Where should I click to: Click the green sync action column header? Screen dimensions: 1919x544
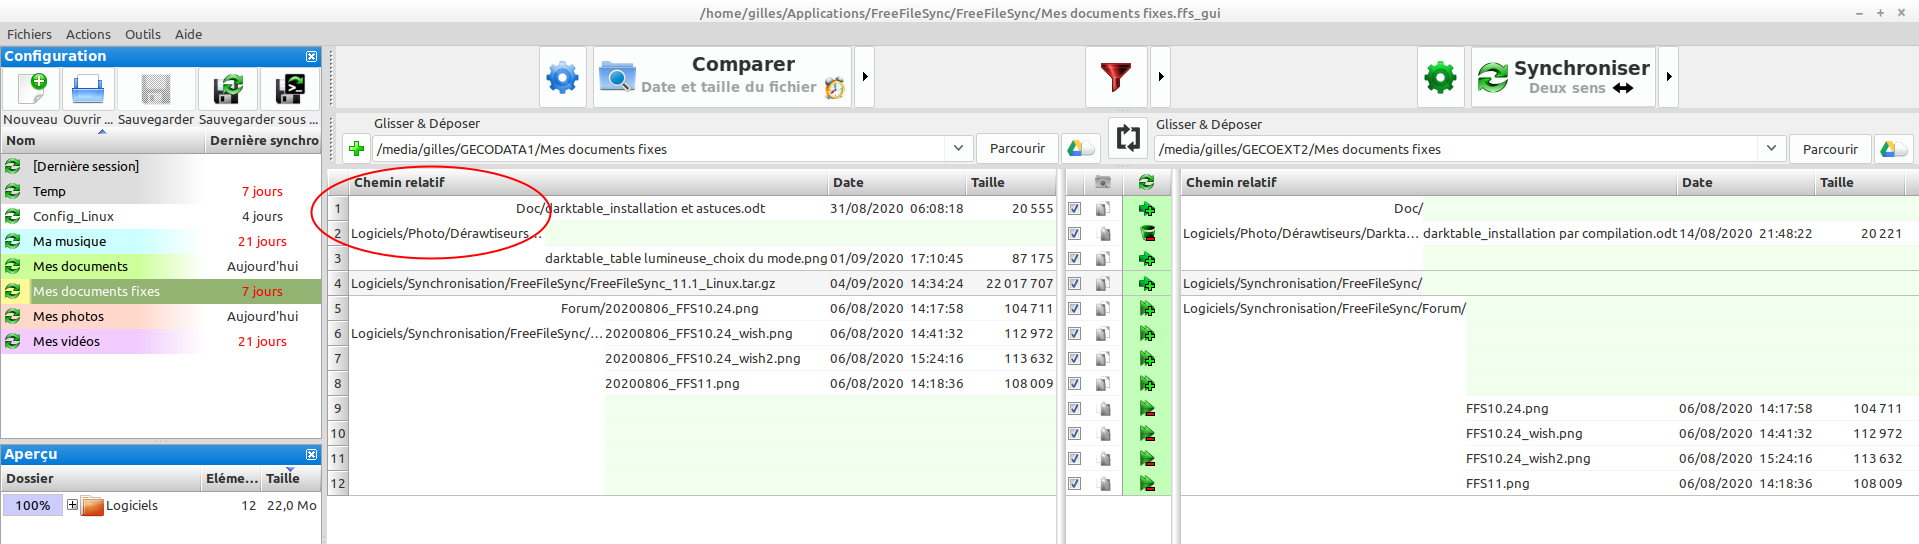coord(1146,182)
